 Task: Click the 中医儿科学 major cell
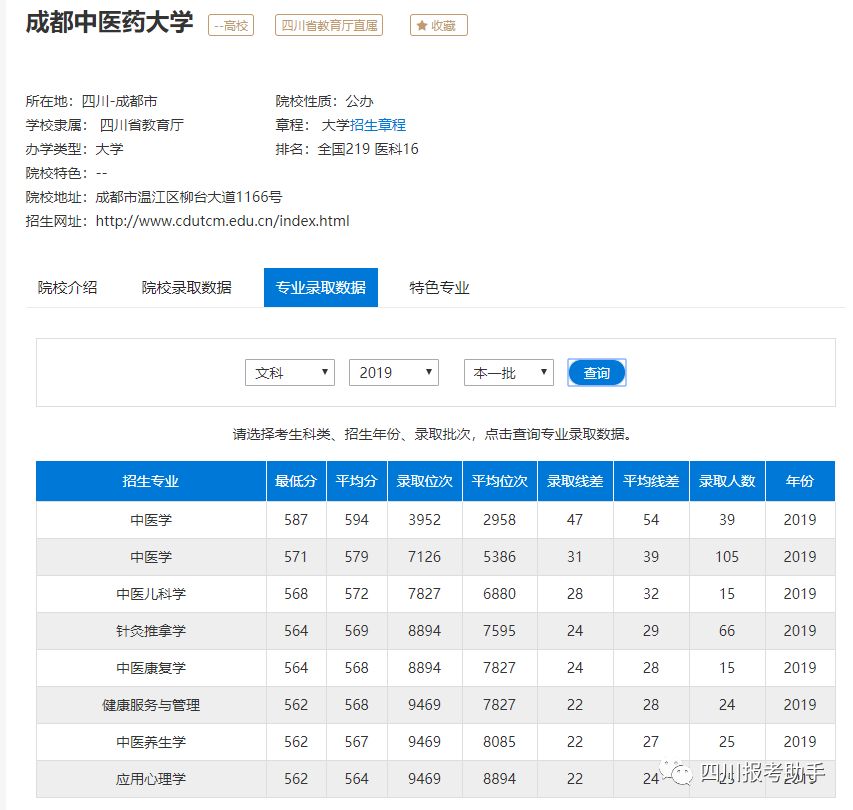point(151,594)
